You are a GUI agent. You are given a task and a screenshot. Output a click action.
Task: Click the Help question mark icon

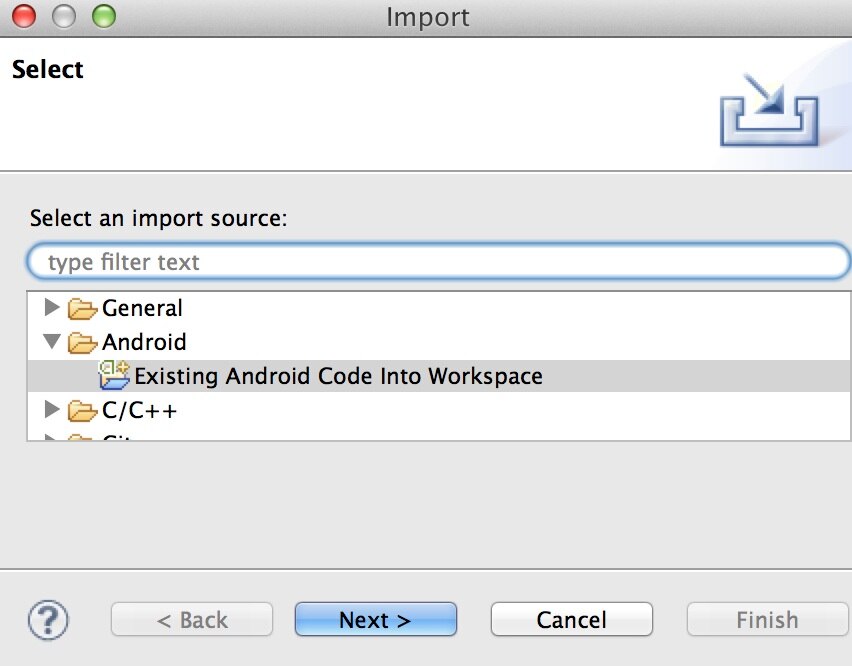(47, 620)
